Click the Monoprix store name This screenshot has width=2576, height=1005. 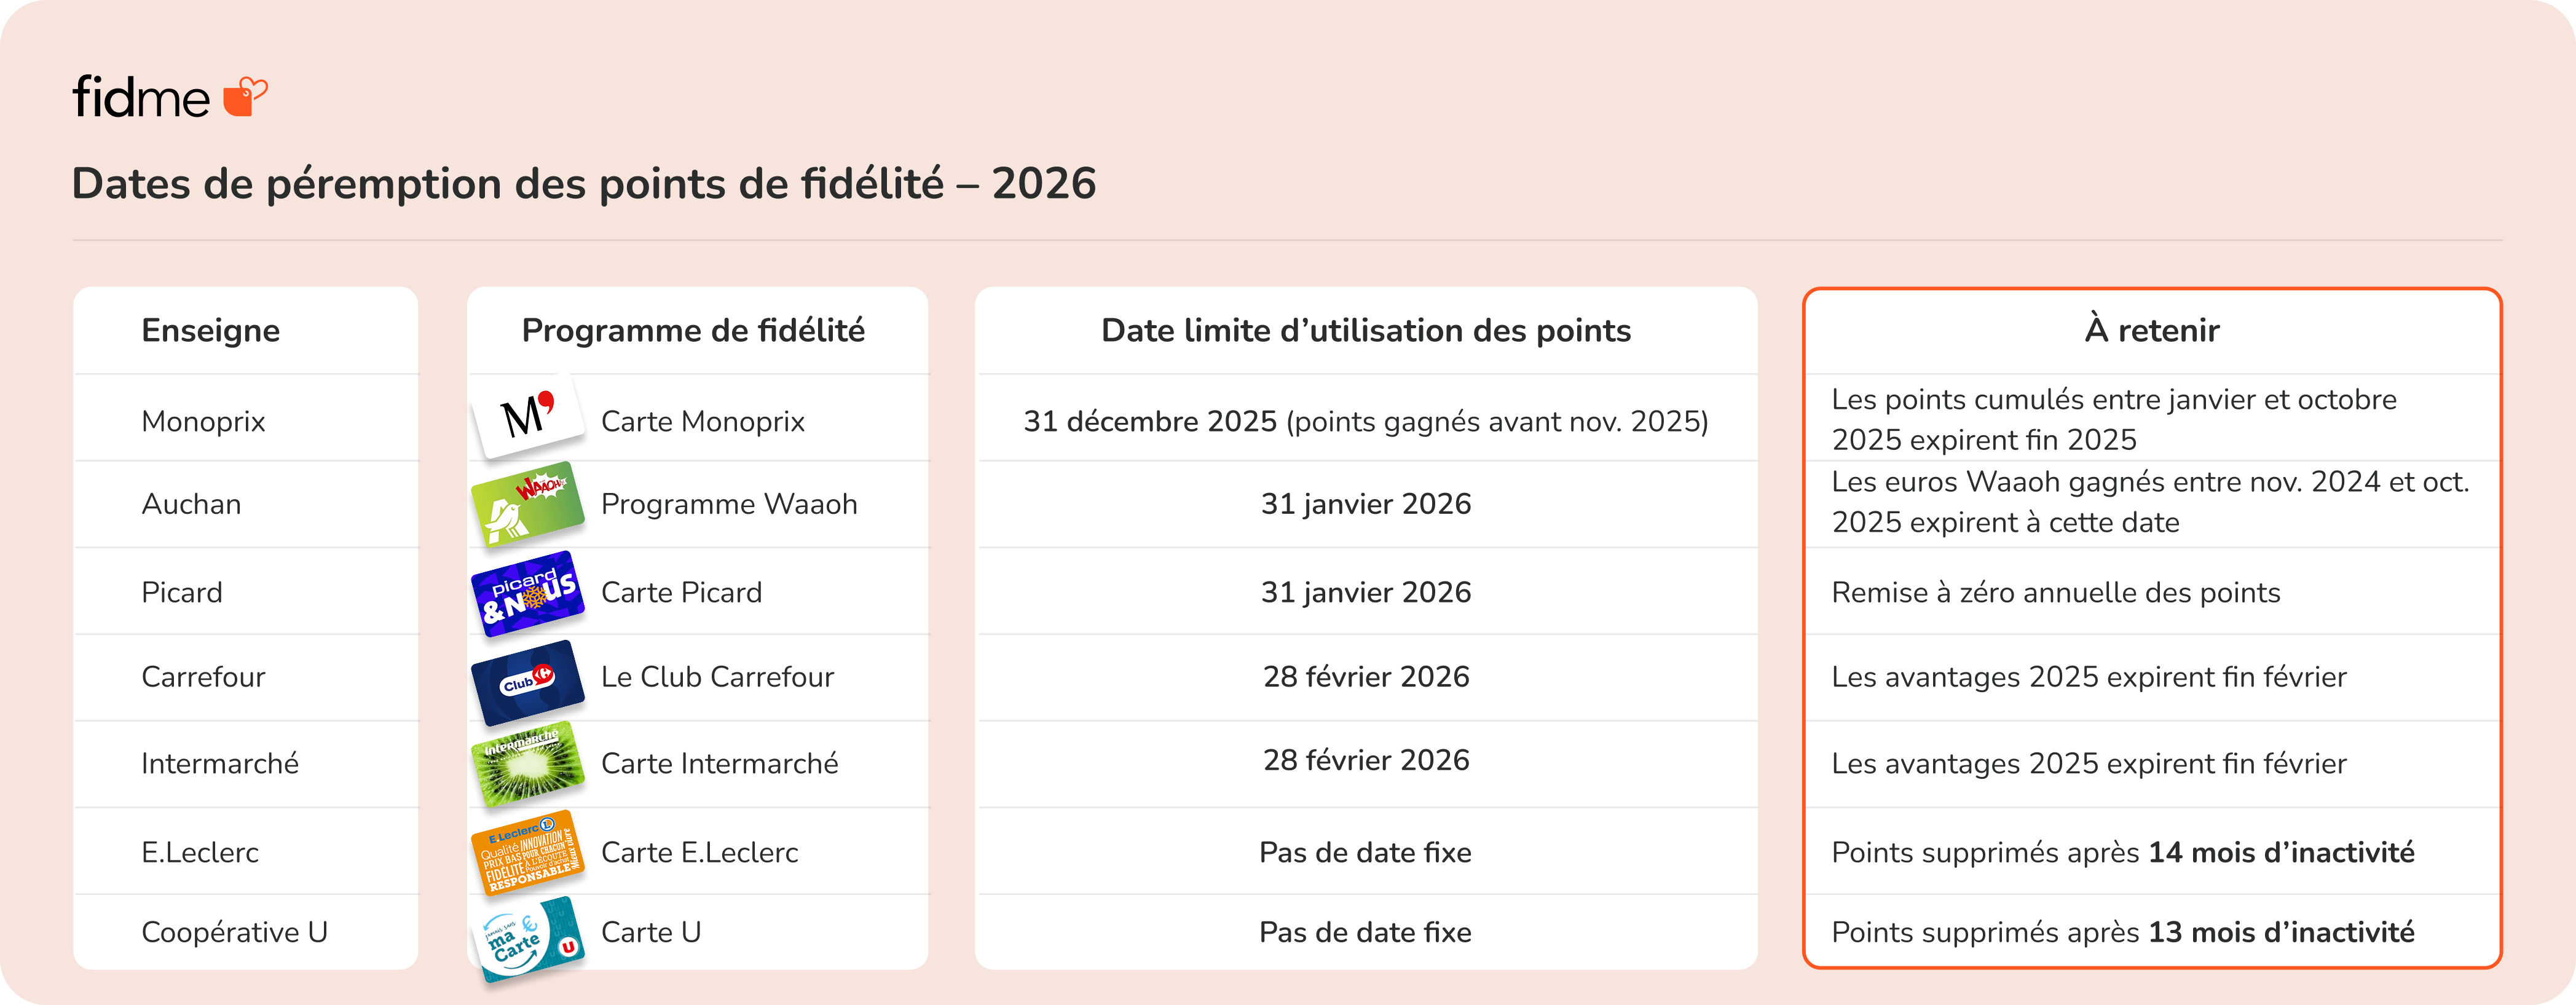click(x=203, y=422)
